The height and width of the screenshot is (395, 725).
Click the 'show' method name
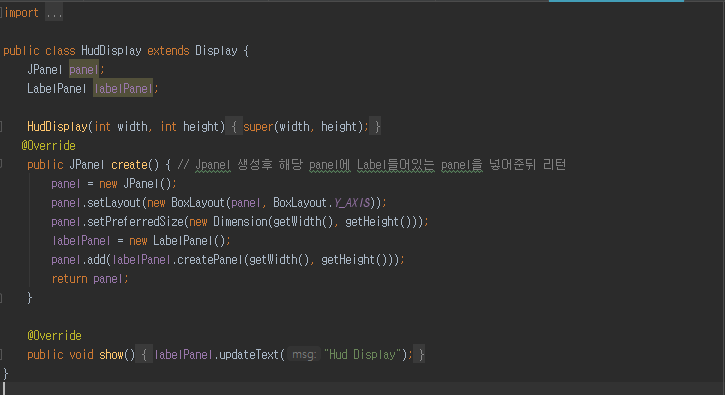point(111,355)
